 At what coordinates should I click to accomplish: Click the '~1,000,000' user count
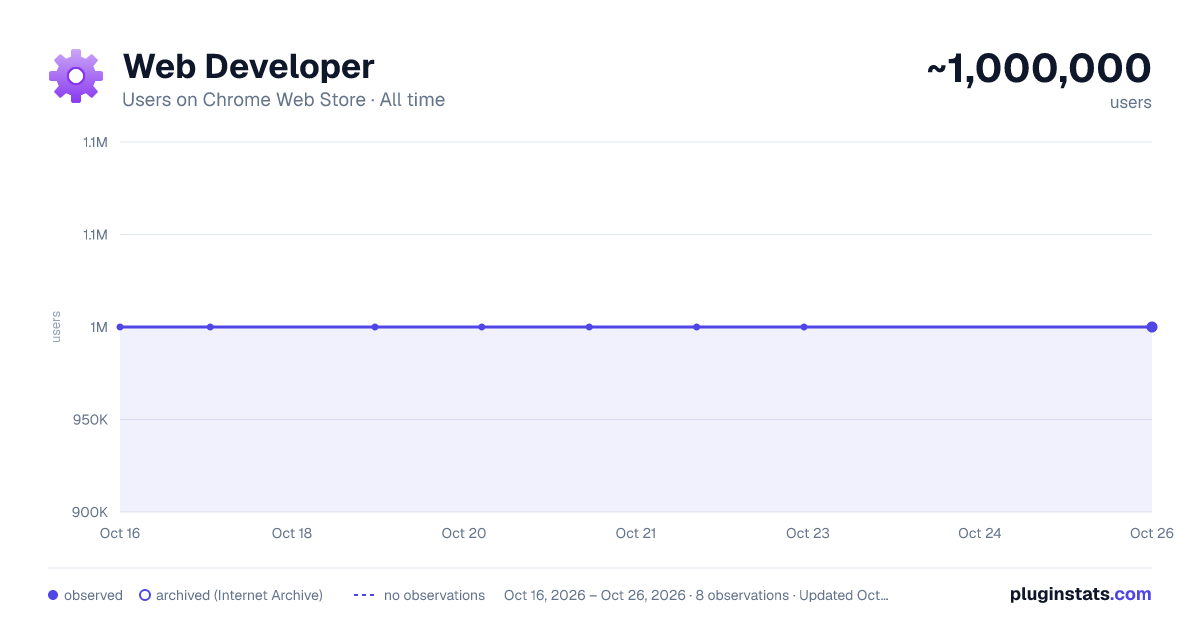coord(1039,68)
